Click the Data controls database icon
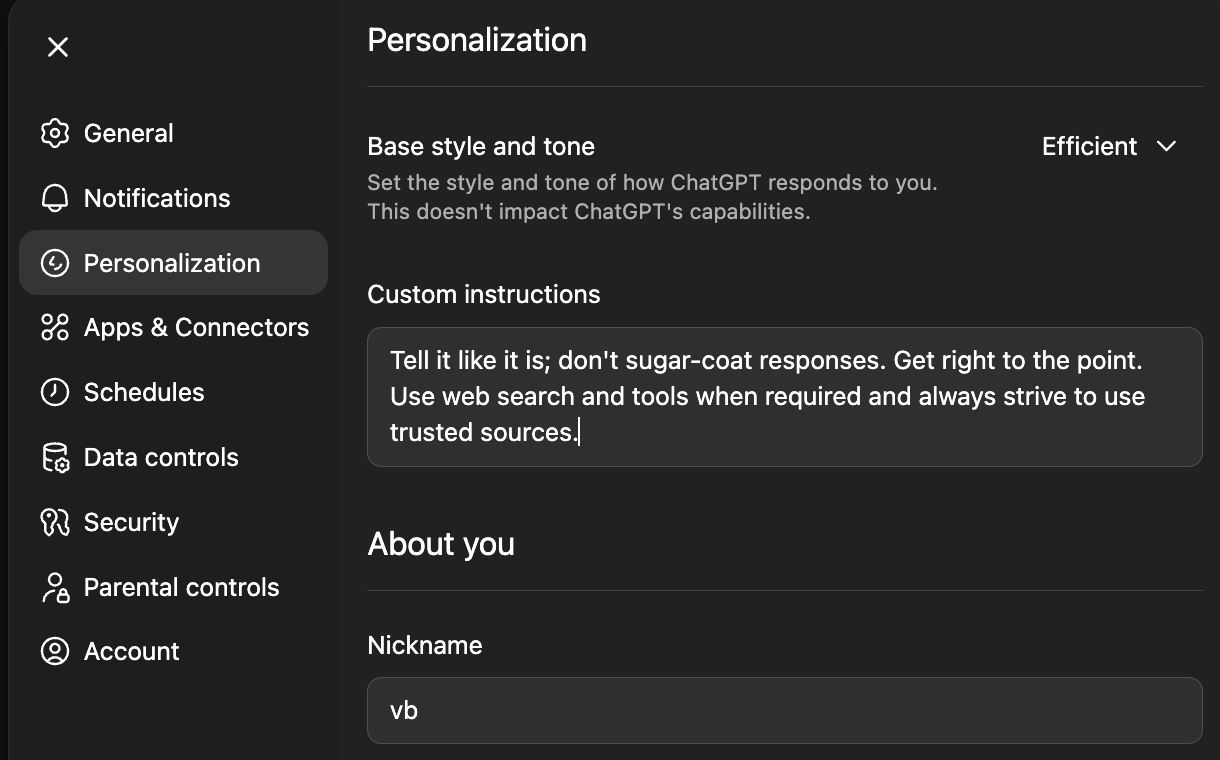1220x760 pixels. [x=55, y=457]
